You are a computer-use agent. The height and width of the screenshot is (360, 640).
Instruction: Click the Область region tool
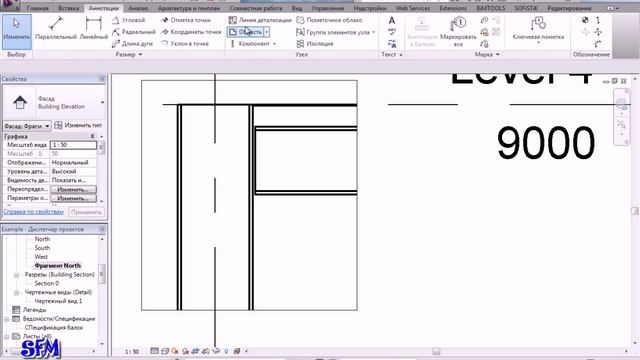coord(245,32)
